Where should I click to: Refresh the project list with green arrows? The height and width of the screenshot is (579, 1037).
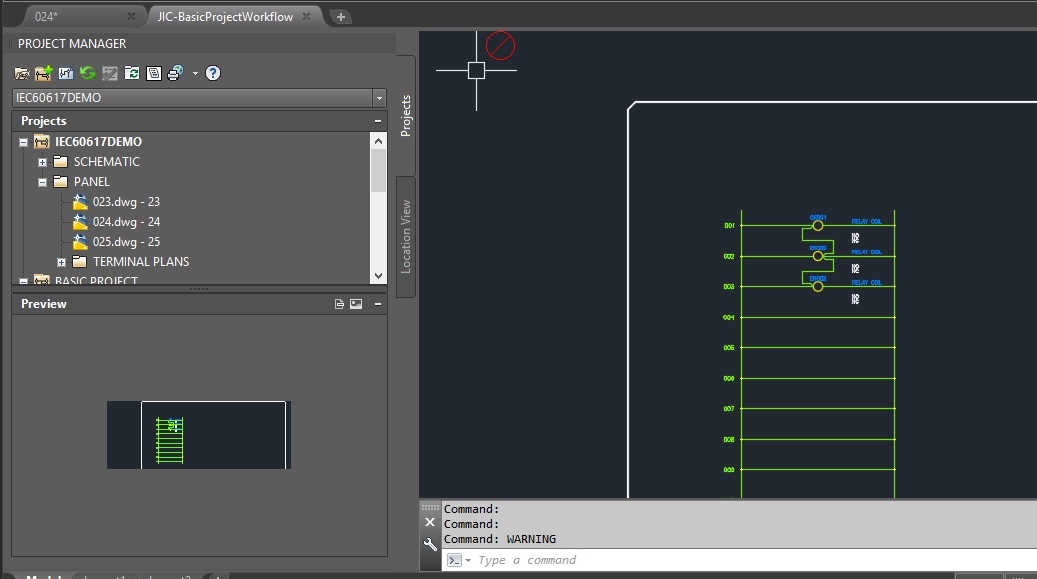(87, 73)
